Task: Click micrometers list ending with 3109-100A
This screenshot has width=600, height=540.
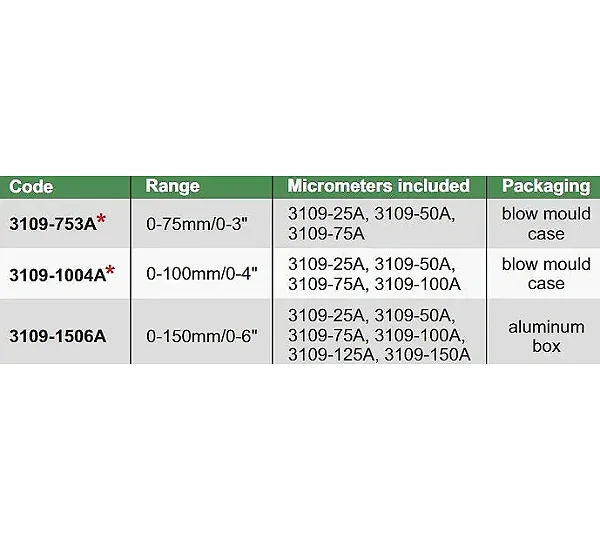Action: [374, 274]
